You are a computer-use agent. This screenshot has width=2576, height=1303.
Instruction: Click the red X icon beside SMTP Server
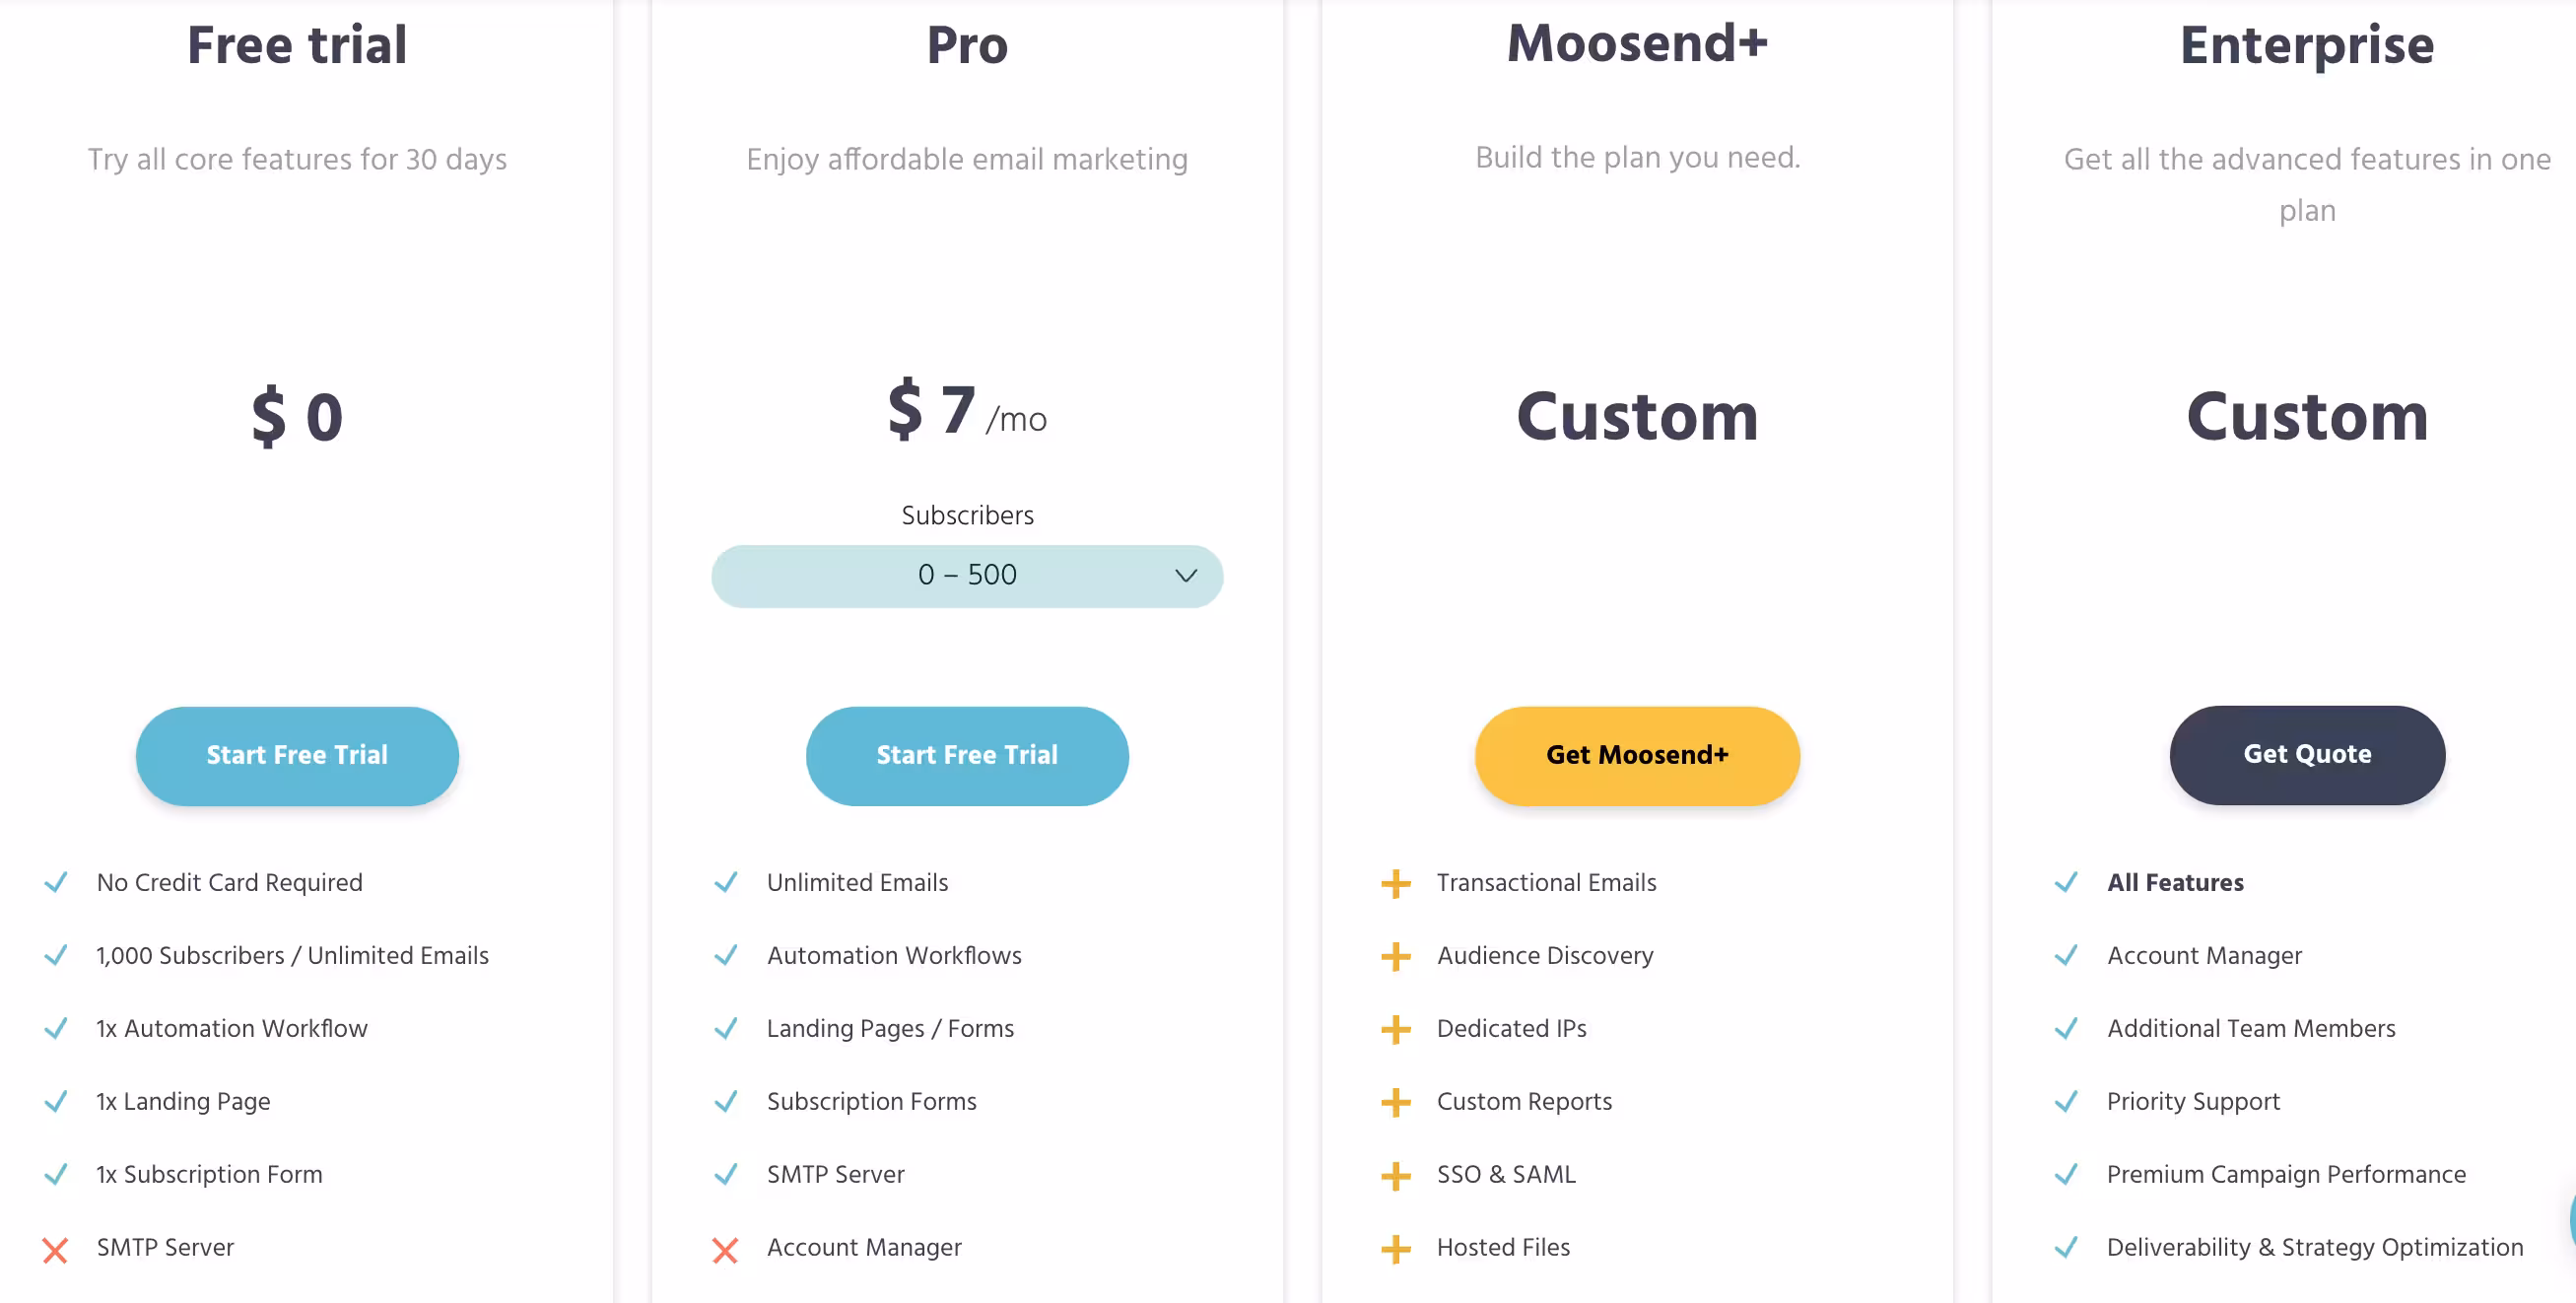click(x=56, y=1249)
